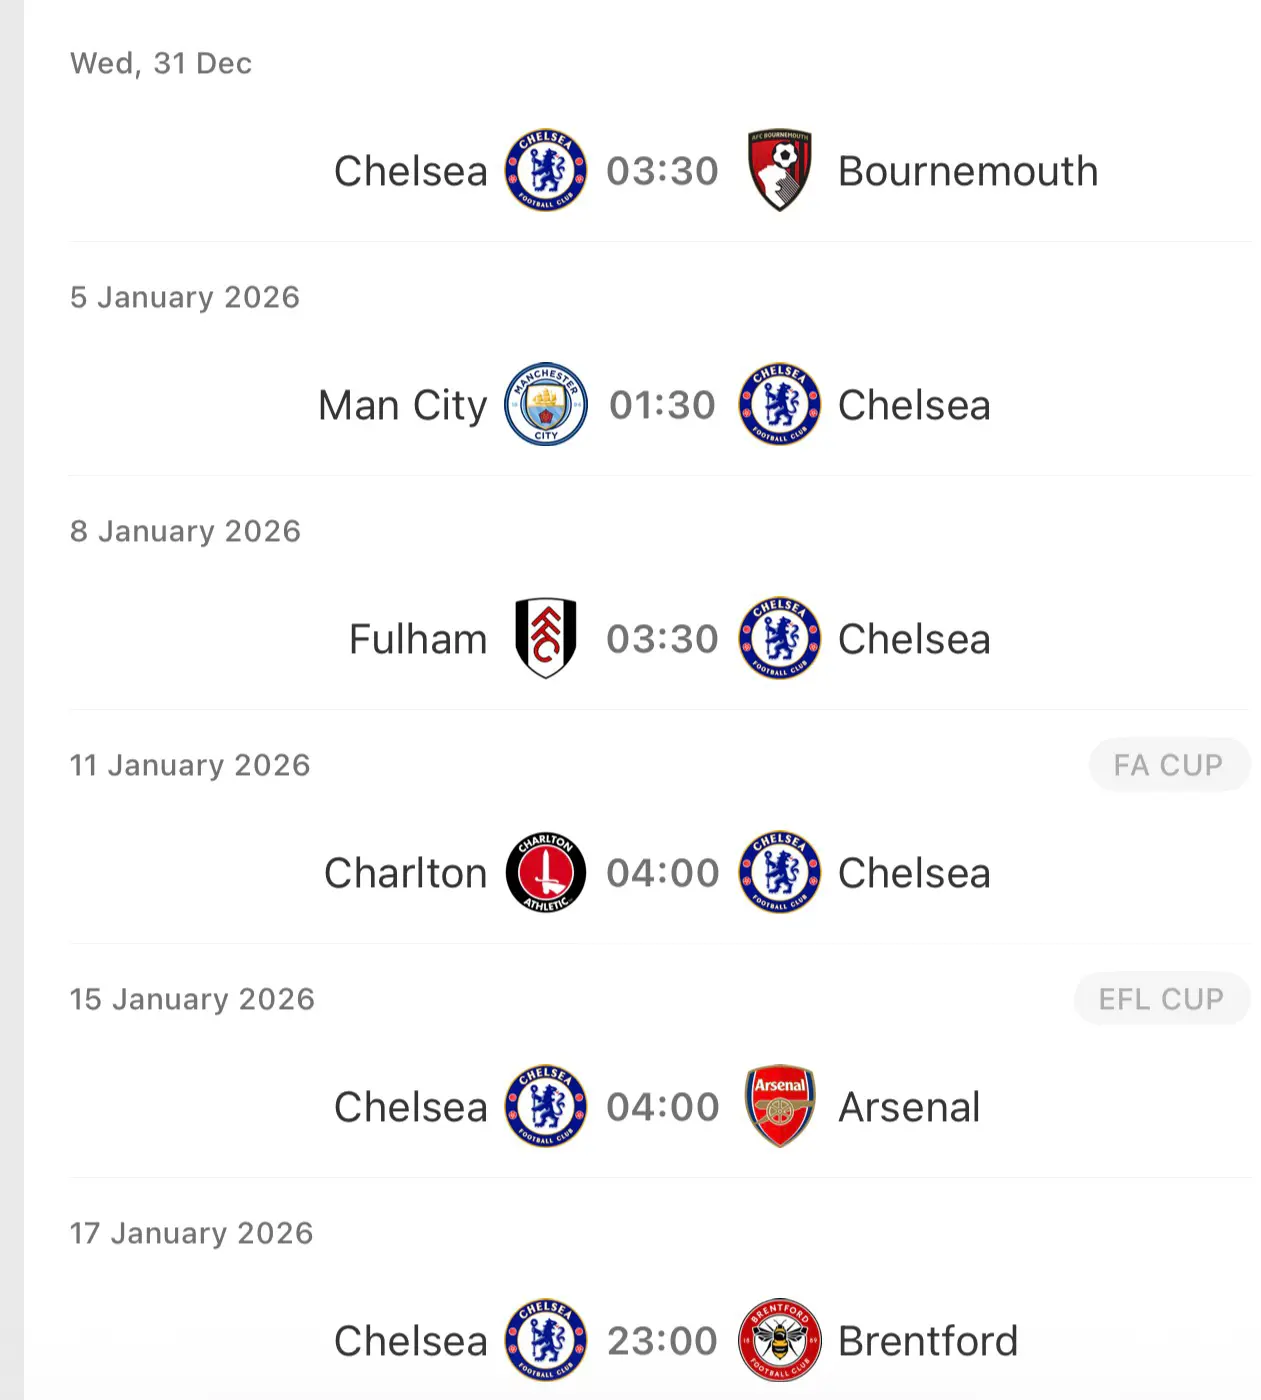Open the Arsenal team name
1261x1400 pixels.
pos(909,1107)
